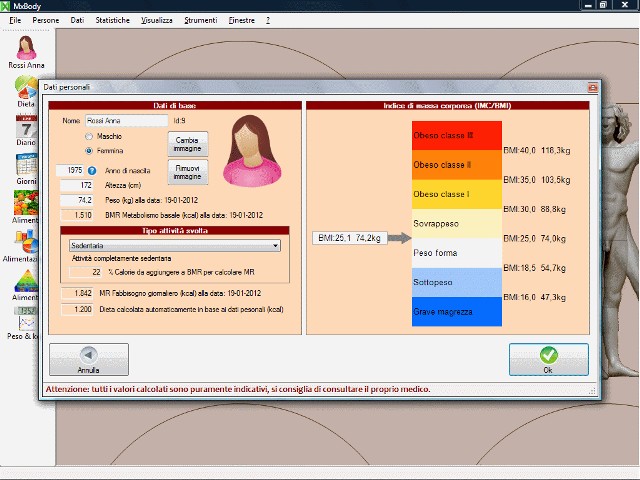Open the Statistiche menu
Image resolution: width=640 pixels, height=480 pixels.
pos(112,20)
